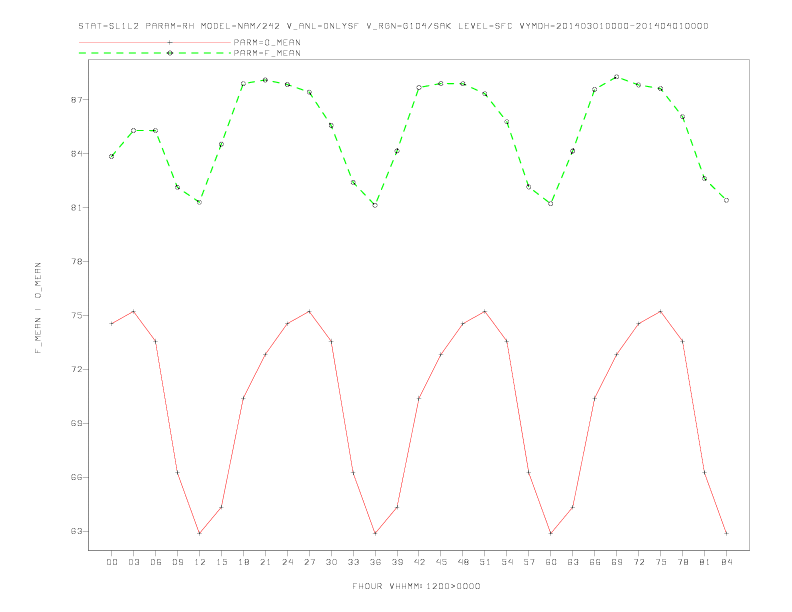Click the vertical axis title F_MEAN | O_MEAN
This screenshot has width=792, height=612.
tap(38, 308)
